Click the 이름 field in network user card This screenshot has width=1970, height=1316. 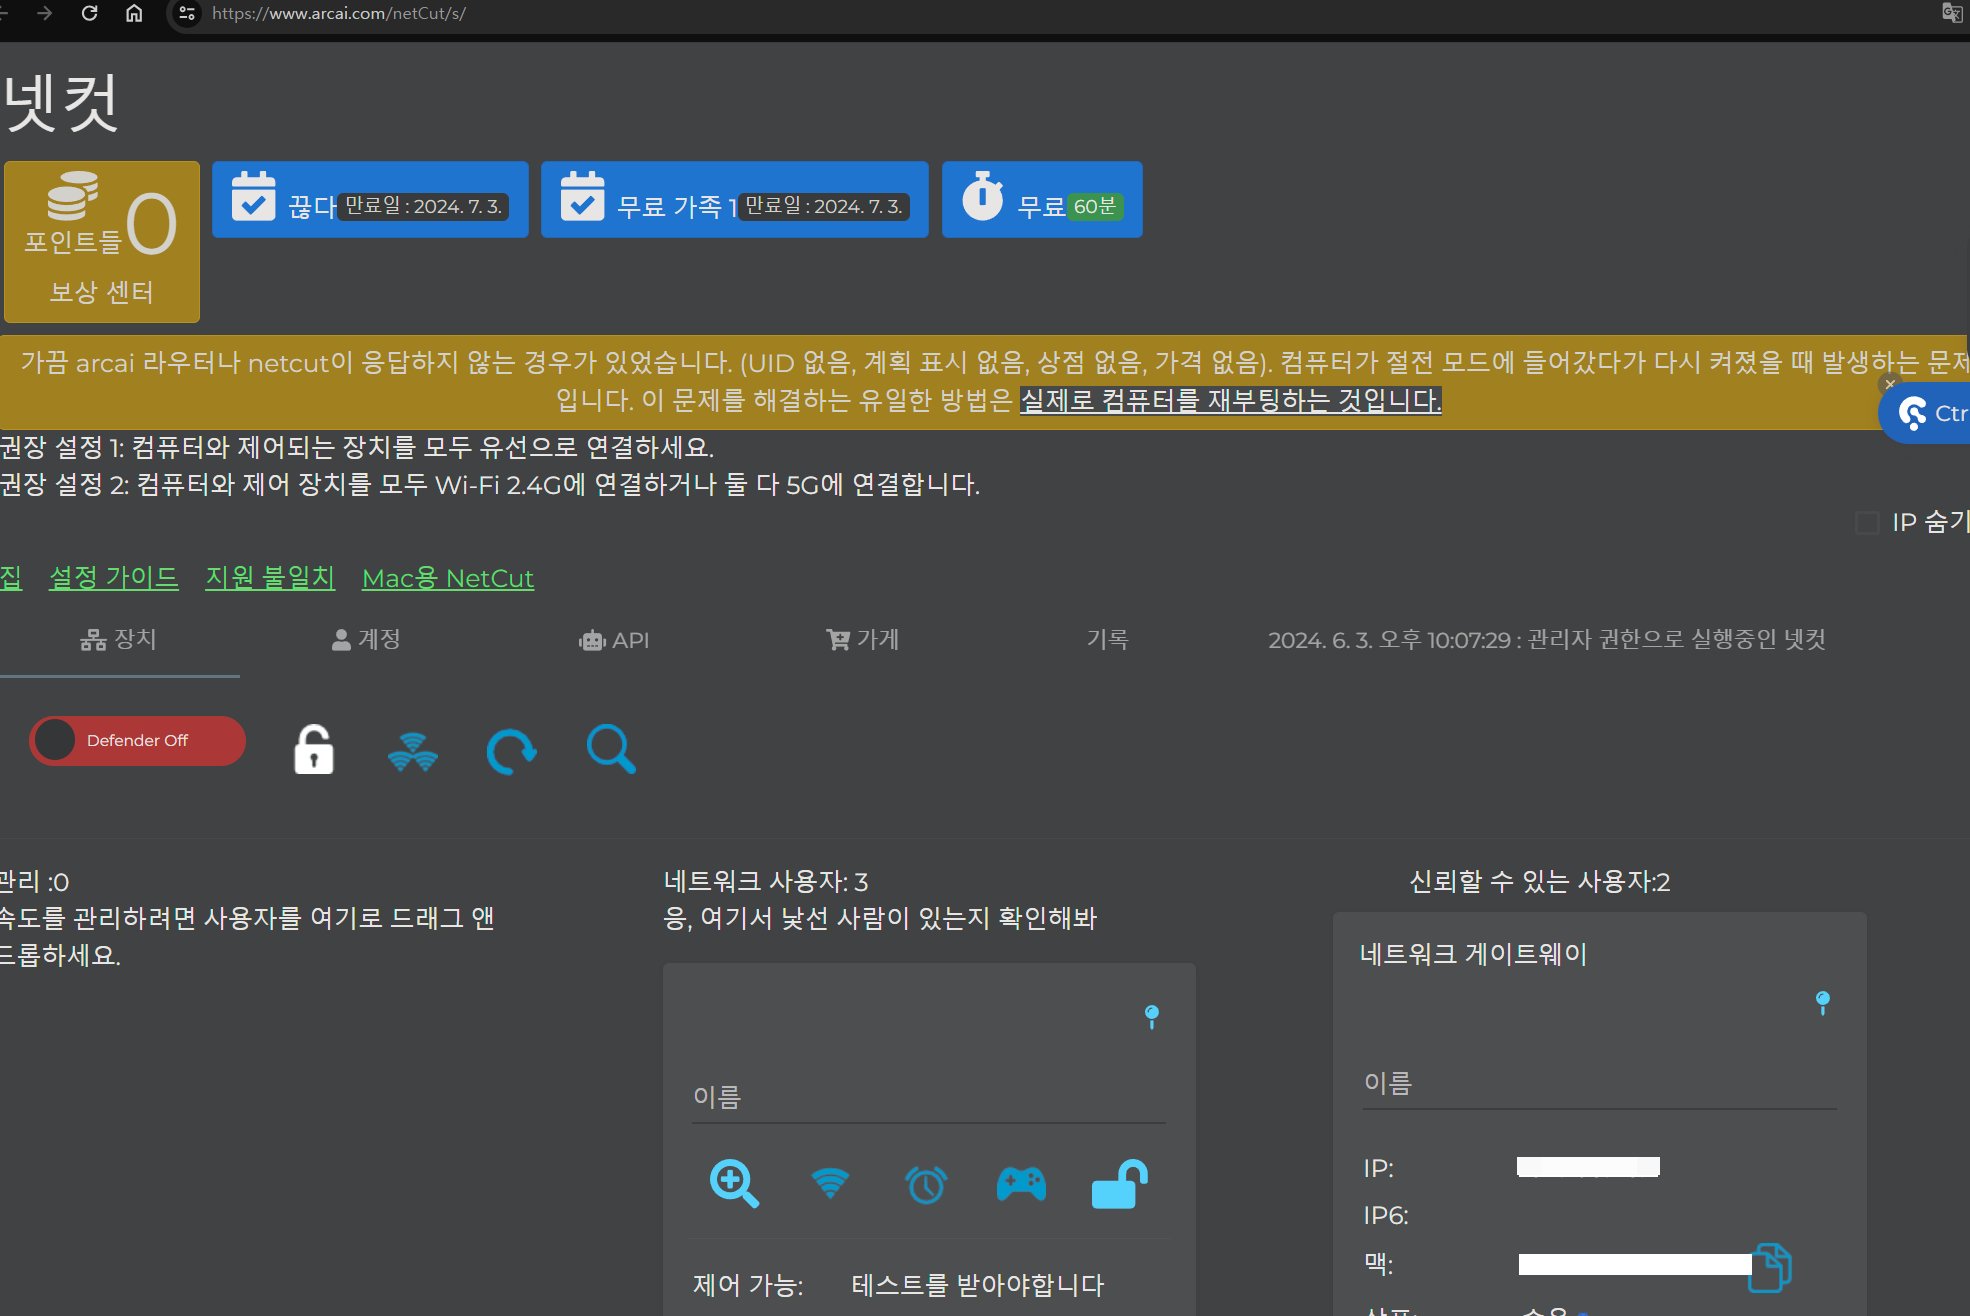pyautogui.click(x=929, y=1097)
